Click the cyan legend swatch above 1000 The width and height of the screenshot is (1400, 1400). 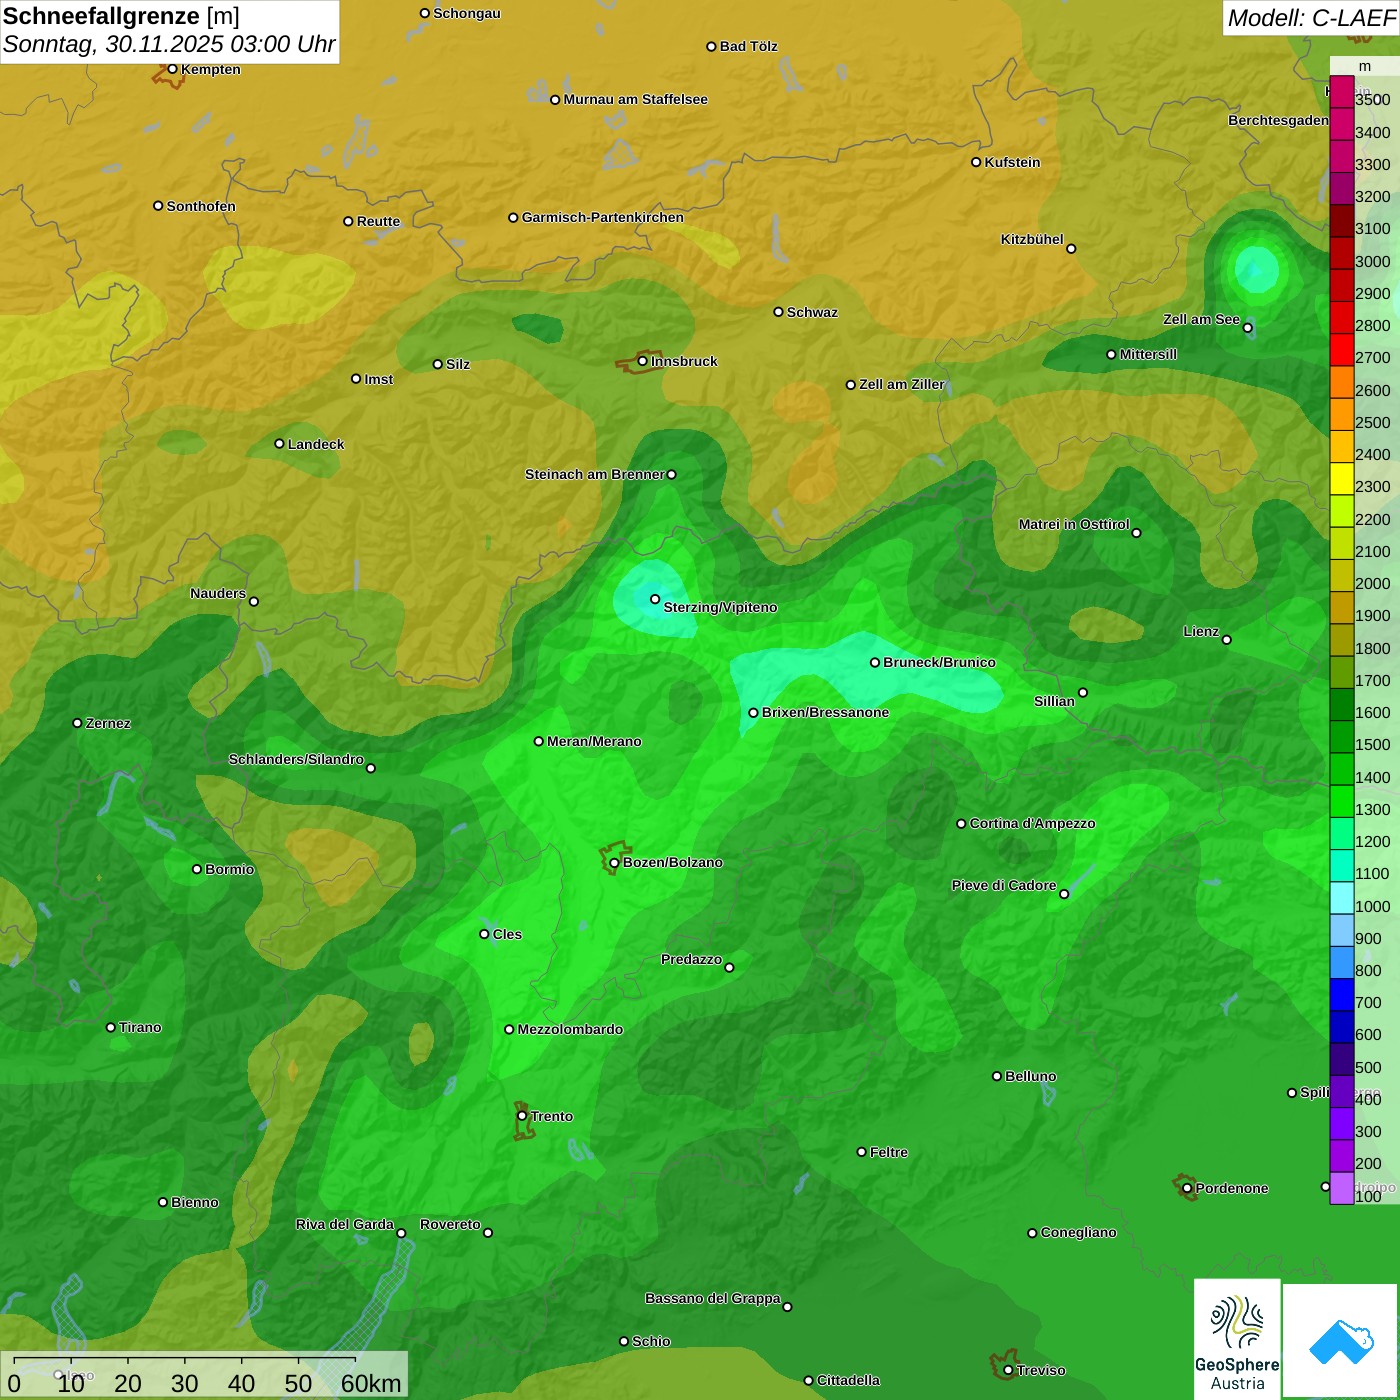click(1341, 898)
